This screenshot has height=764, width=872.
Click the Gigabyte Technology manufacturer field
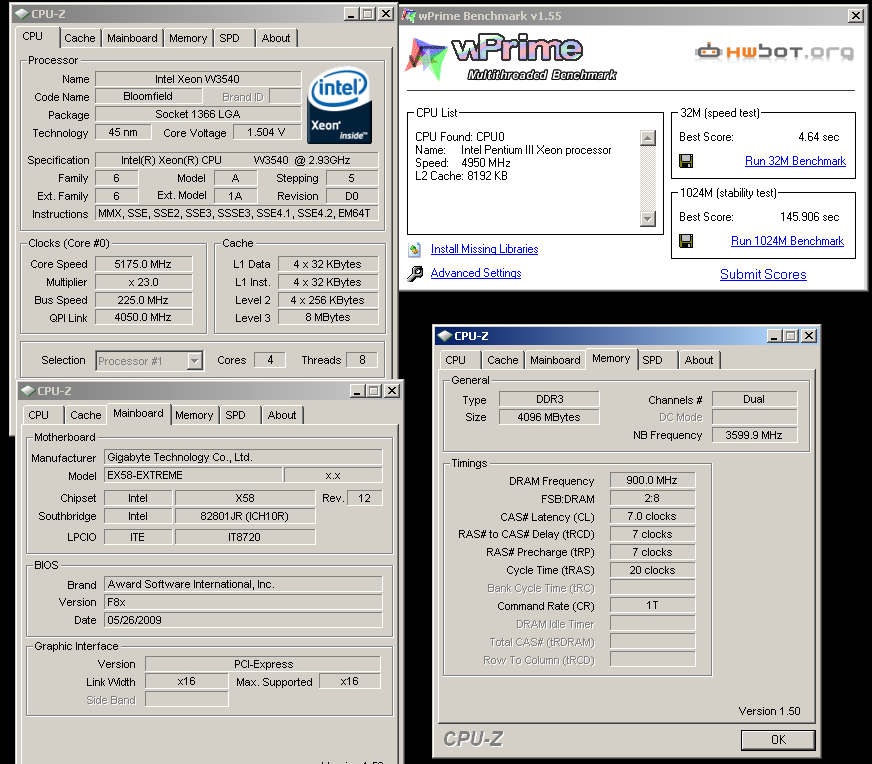[x=244, y=458]
